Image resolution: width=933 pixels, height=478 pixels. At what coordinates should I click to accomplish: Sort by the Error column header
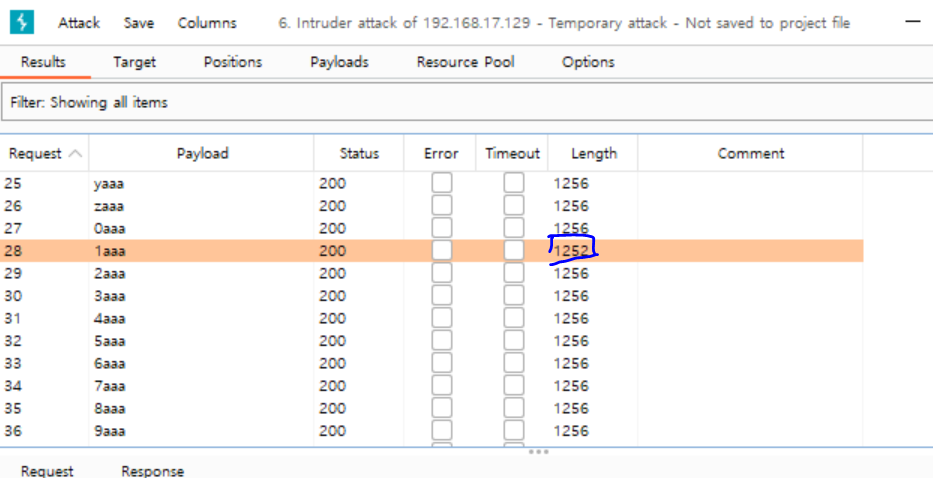(441, 154)
